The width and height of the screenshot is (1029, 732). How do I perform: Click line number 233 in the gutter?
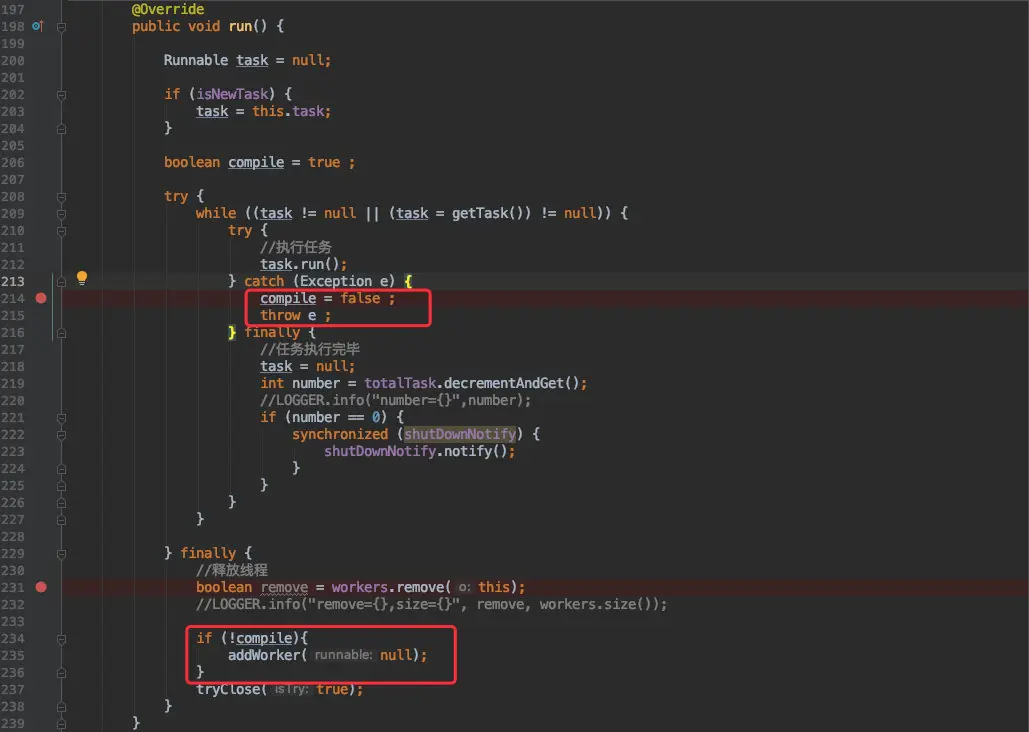pyautogui.click(x=12, y=621)
